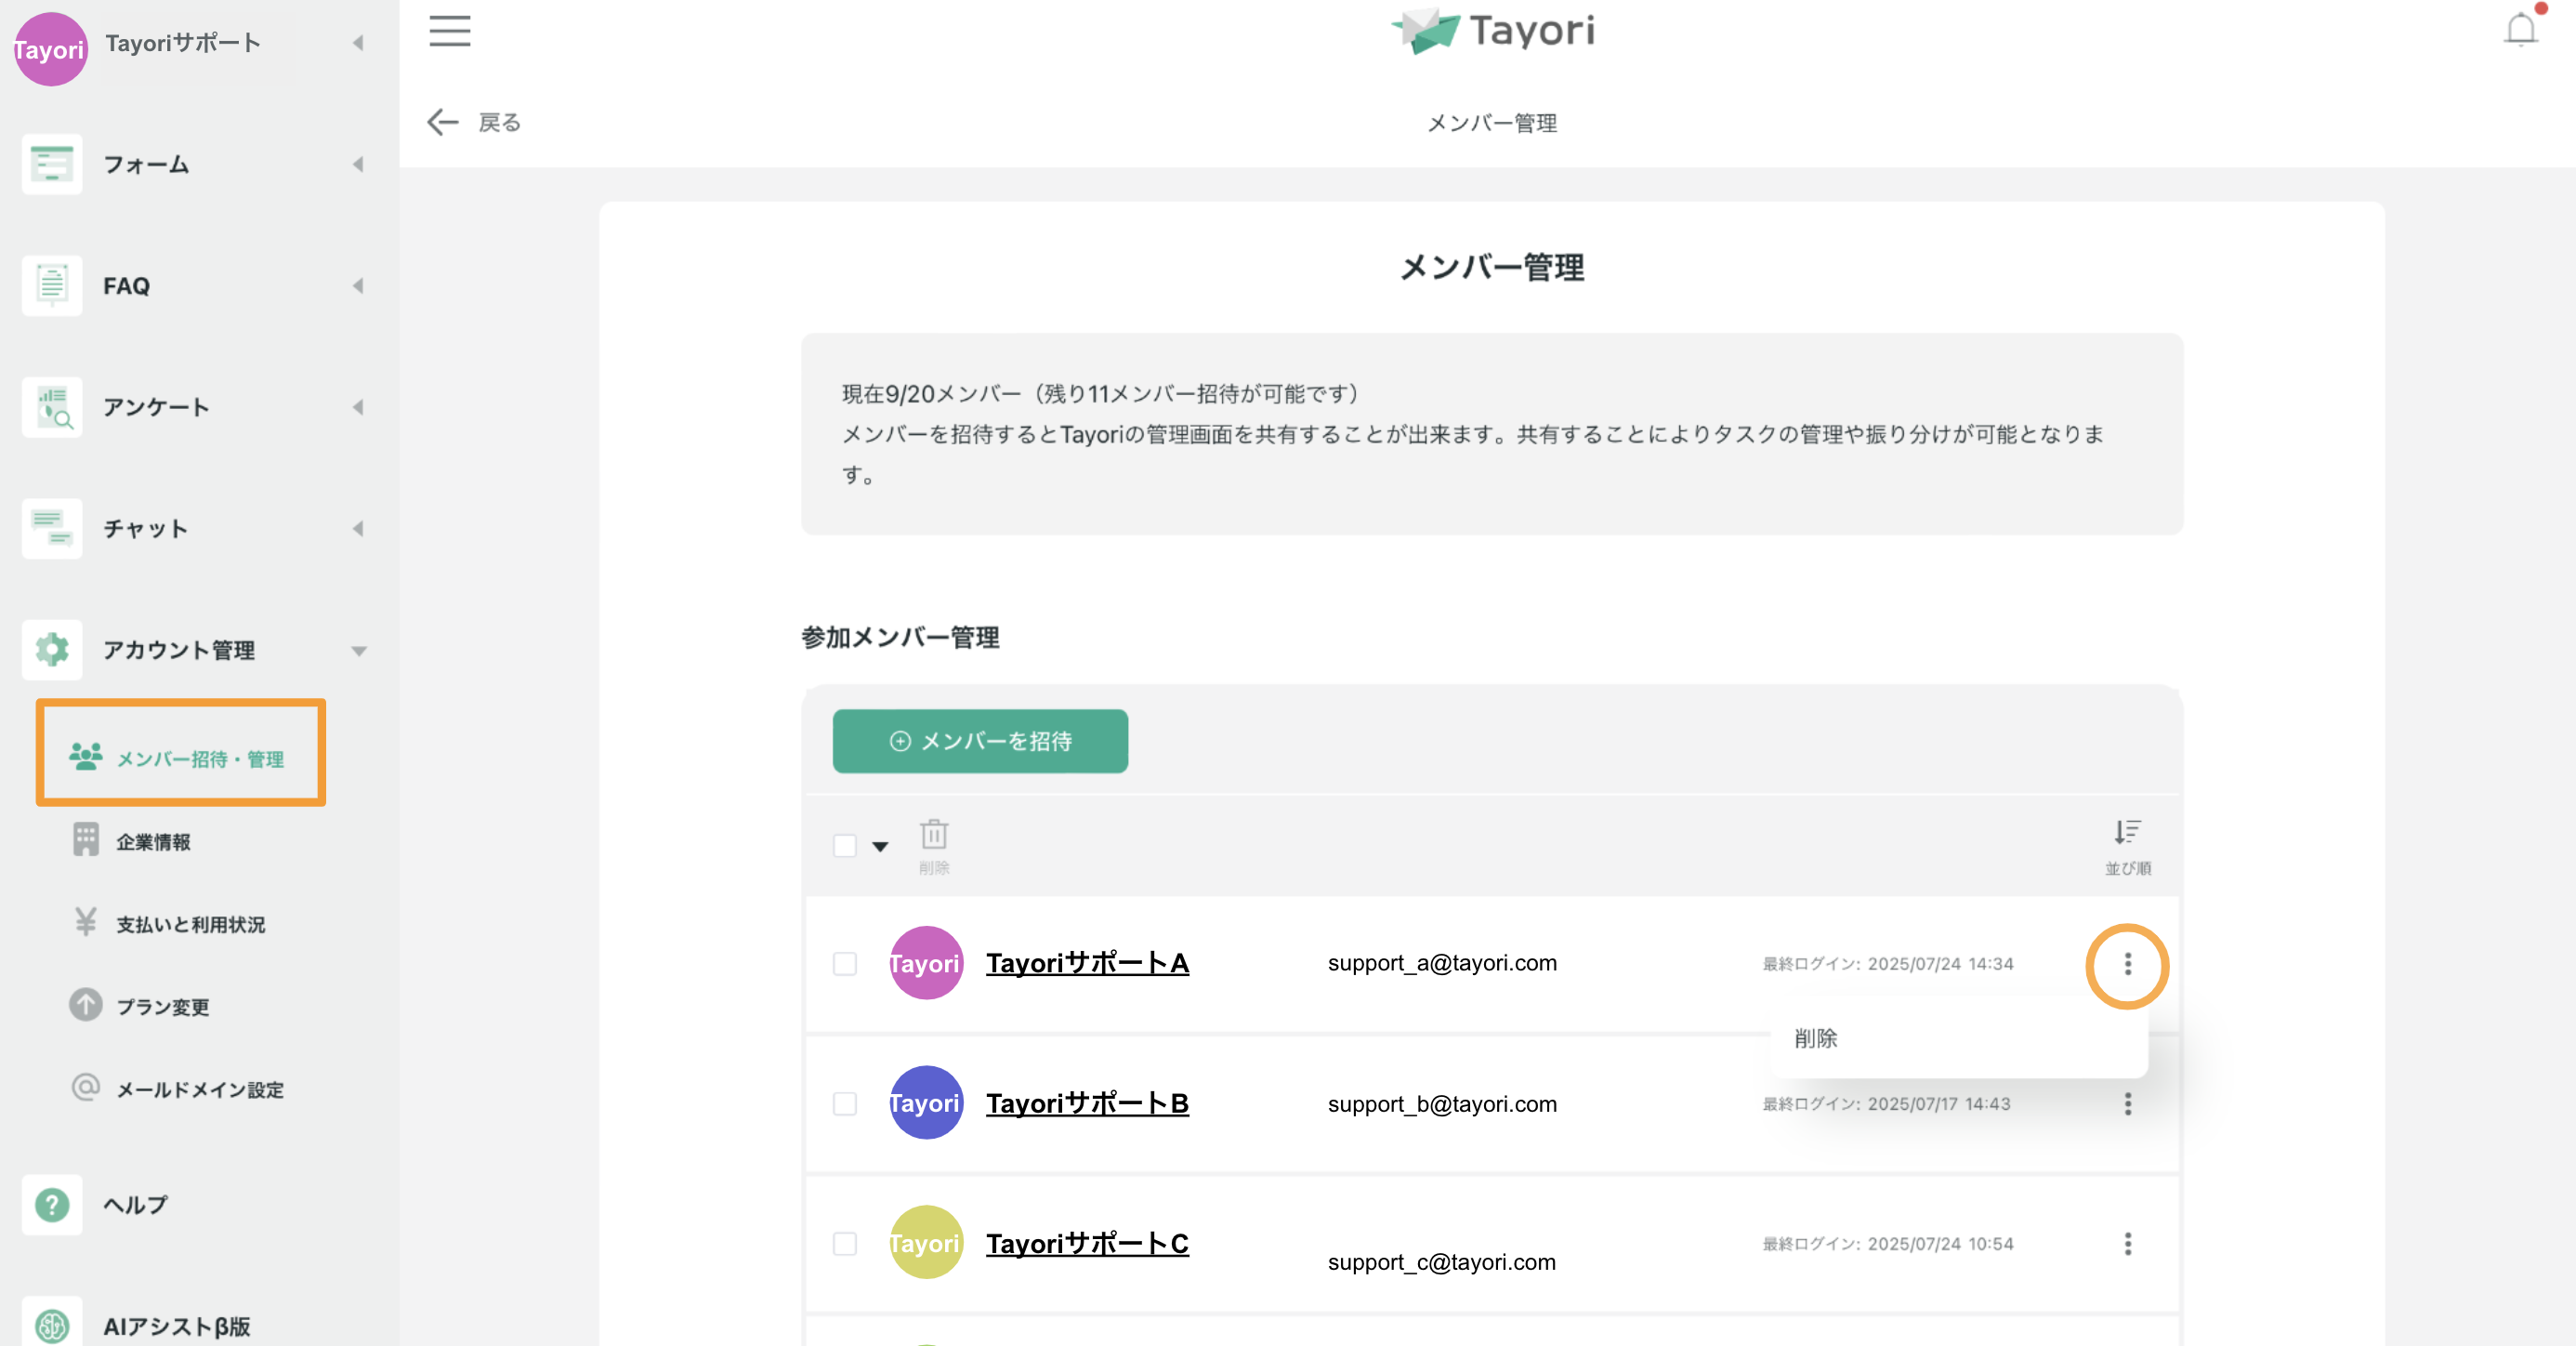Check the select-all members checkbox
Screen dimensions: 2576x1346
point(845,845)
